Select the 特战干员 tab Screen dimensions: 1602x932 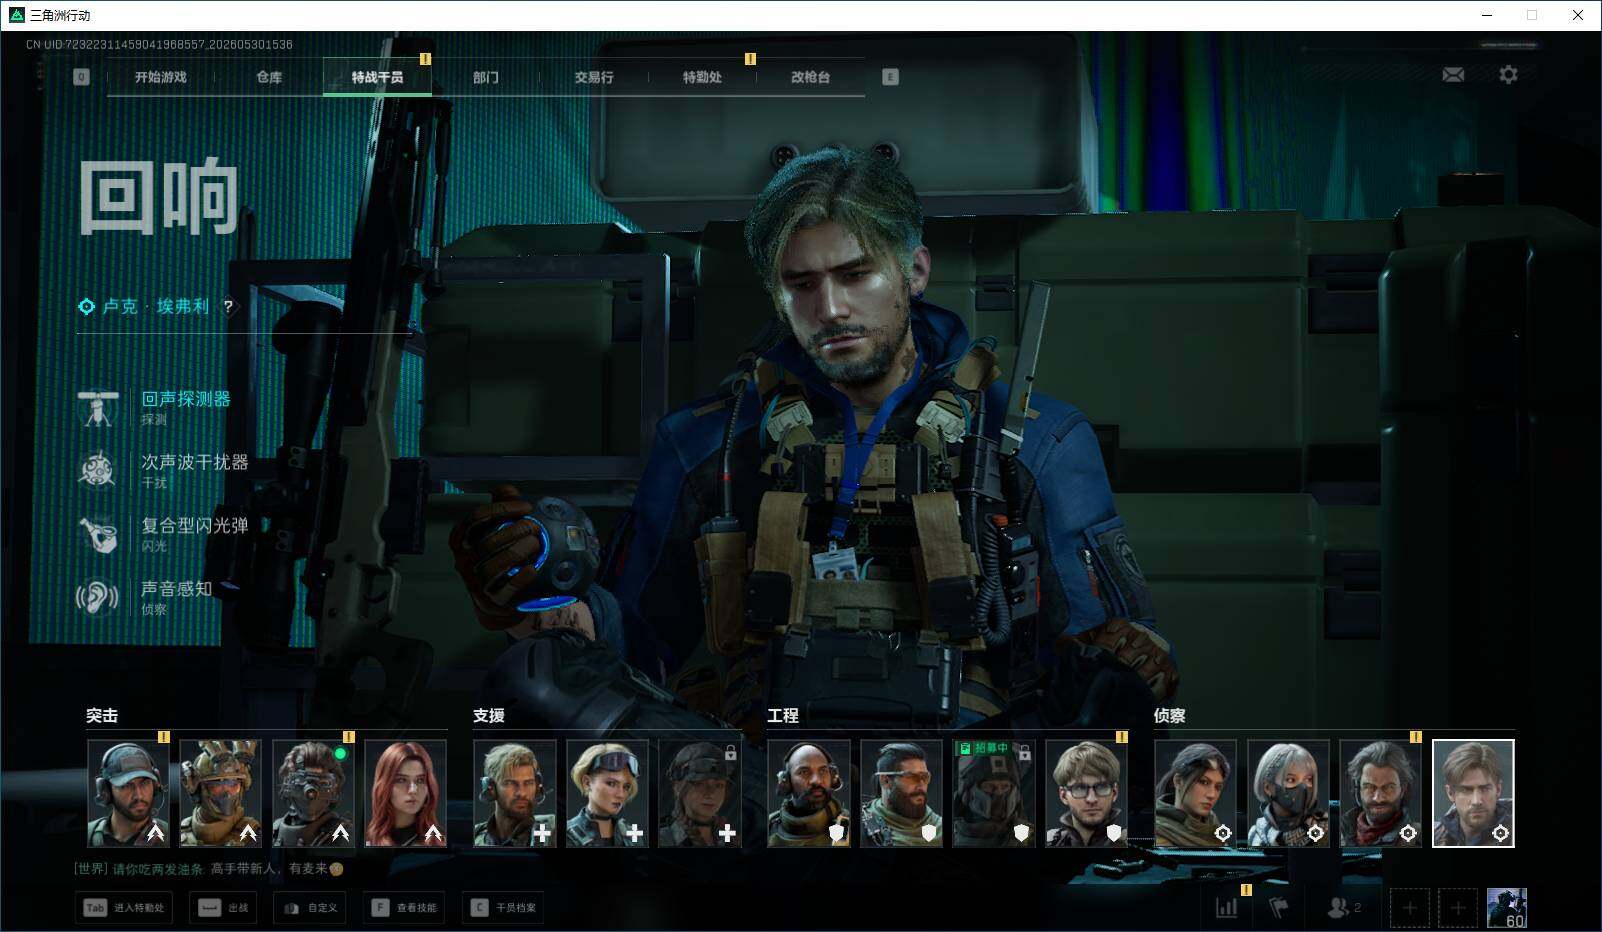(377, 77)
